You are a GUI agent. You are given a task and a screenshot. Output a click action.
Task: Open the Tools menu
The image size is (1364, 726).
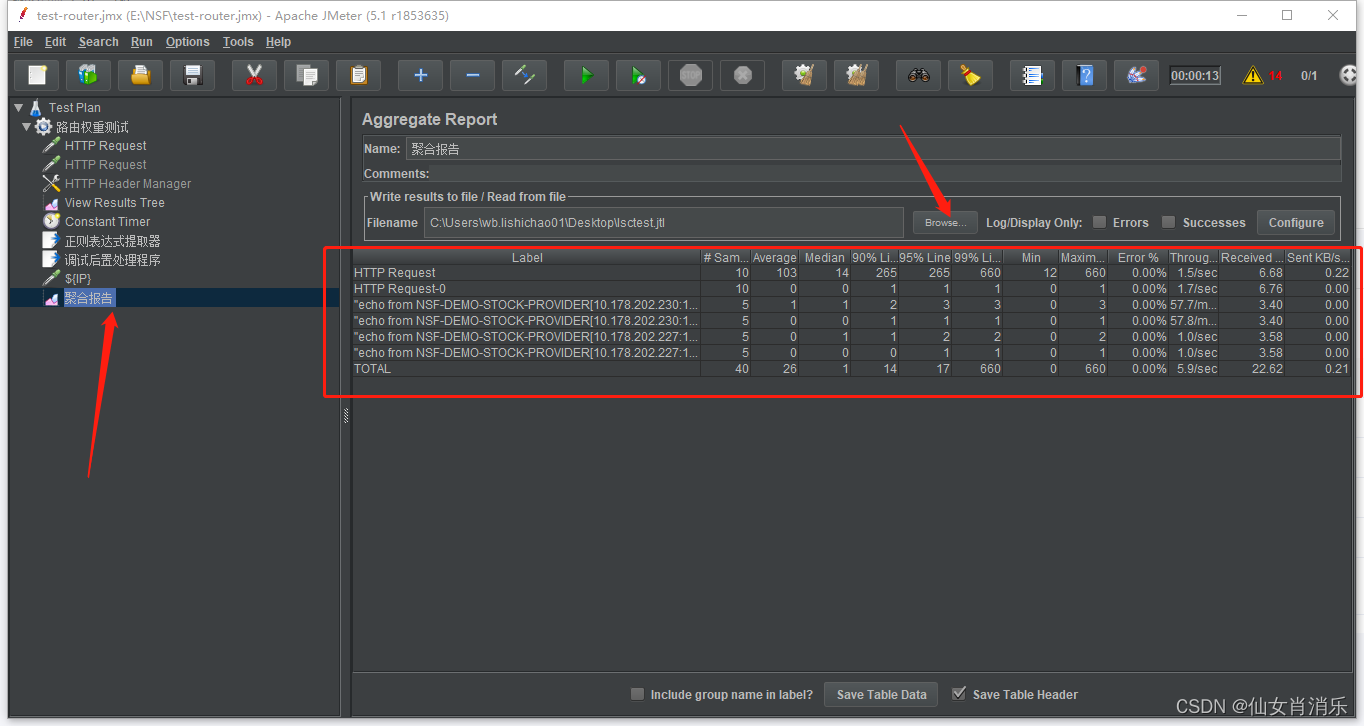pyautogui.click(x=238, y=42)
